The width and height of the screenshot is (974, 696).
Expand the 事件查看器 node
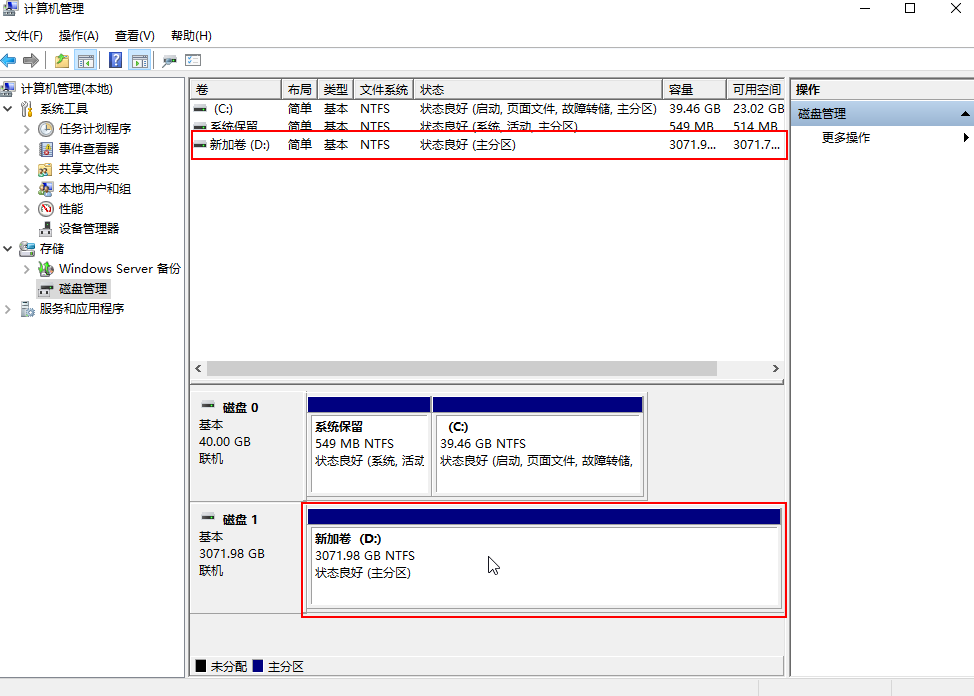[26, 149]
